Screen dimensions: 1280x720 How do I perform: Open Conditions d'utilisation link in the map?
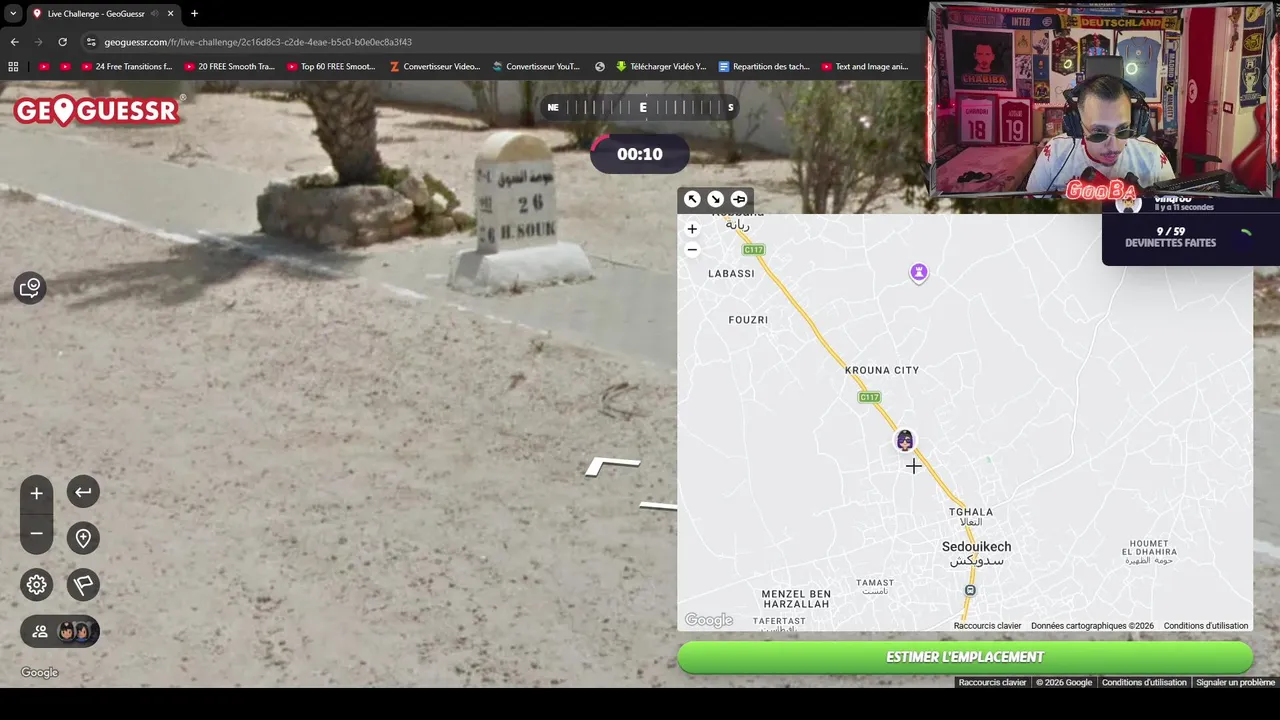pyautogui.click(x=1205, y=626)
